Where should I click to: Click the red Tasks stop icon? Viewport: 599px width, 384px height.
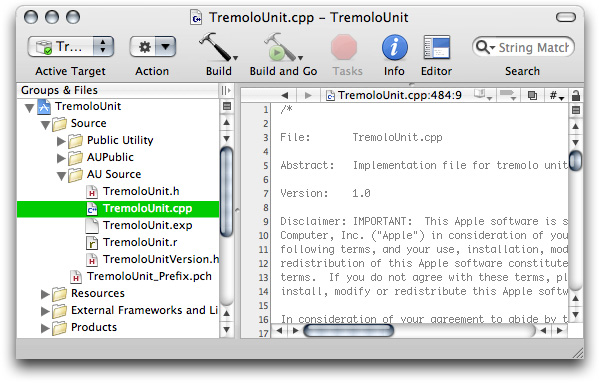click(344, 48)
